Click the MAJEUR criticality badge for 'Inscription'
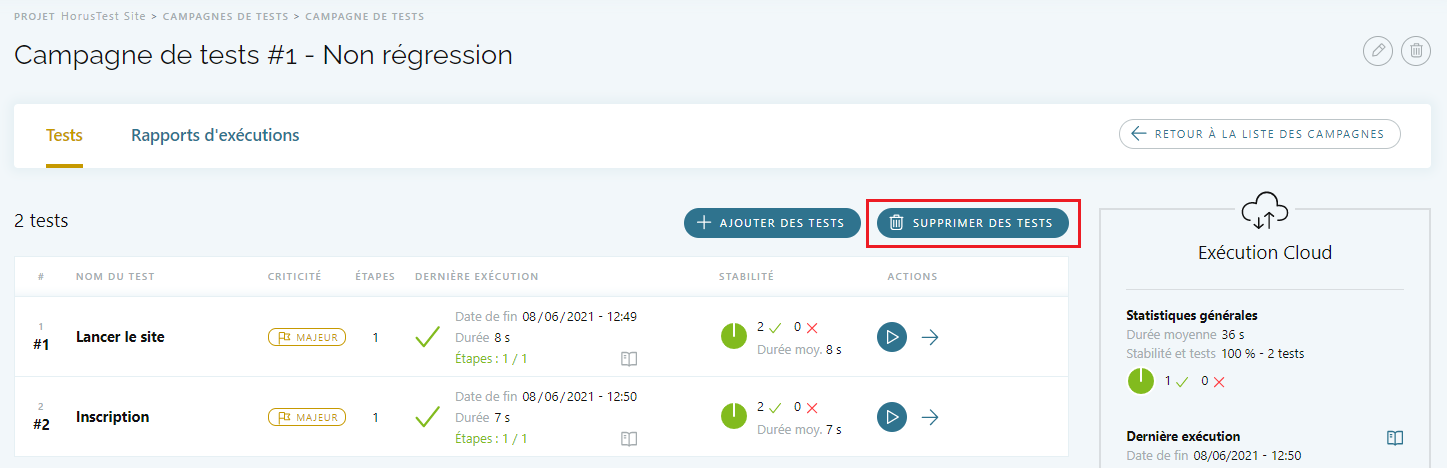This screenshot has height=468, width=1447. pyautogui.click(x=307, y=417)
